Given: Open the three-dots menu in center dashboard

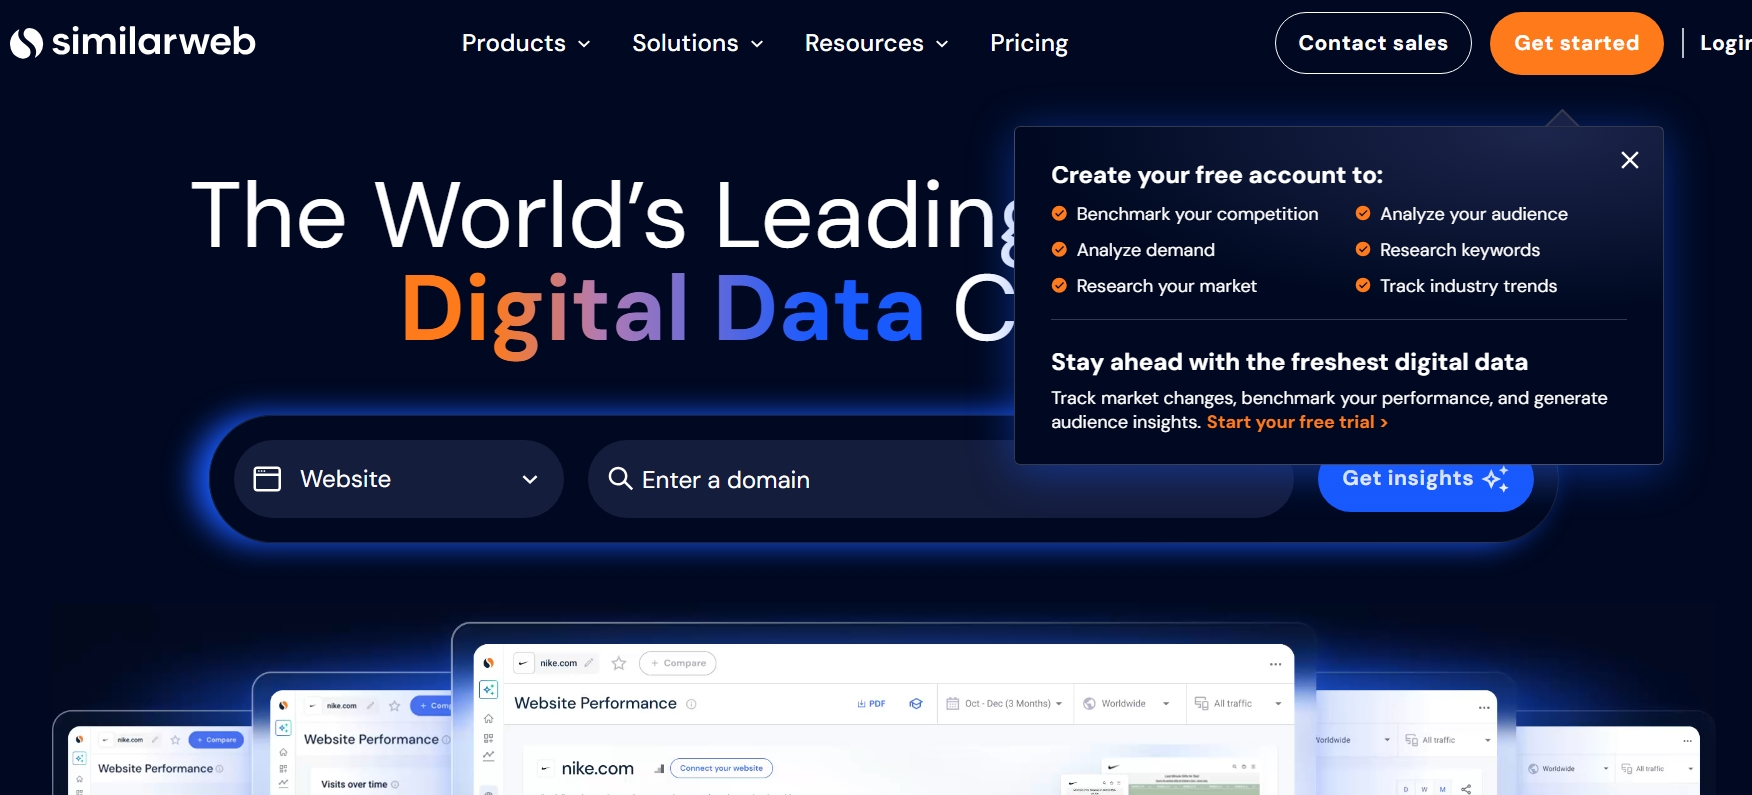Looking at the screenshot, I should point(1275,664).
